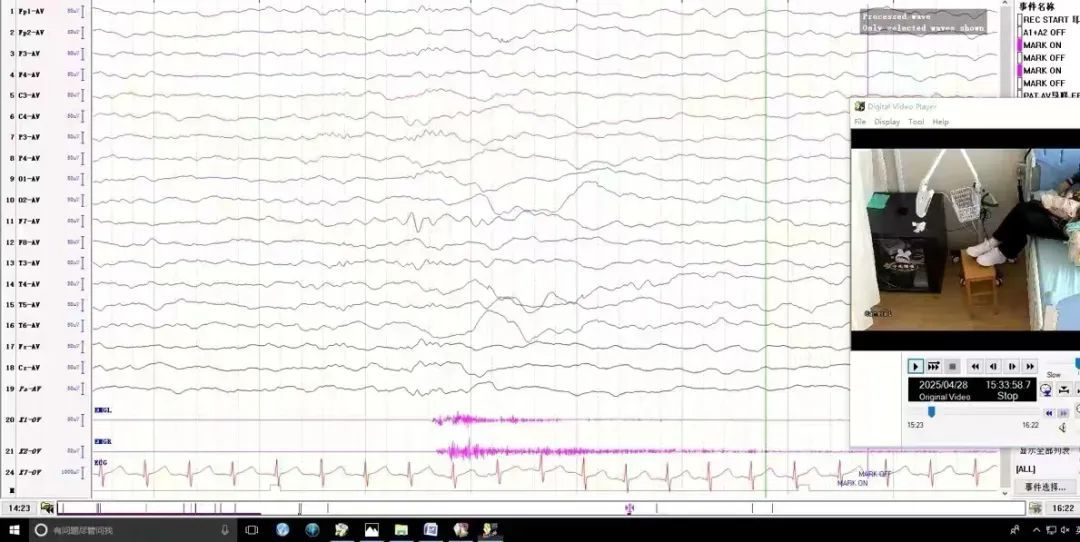Stop video with the square stop button

[x=952, y=367]
